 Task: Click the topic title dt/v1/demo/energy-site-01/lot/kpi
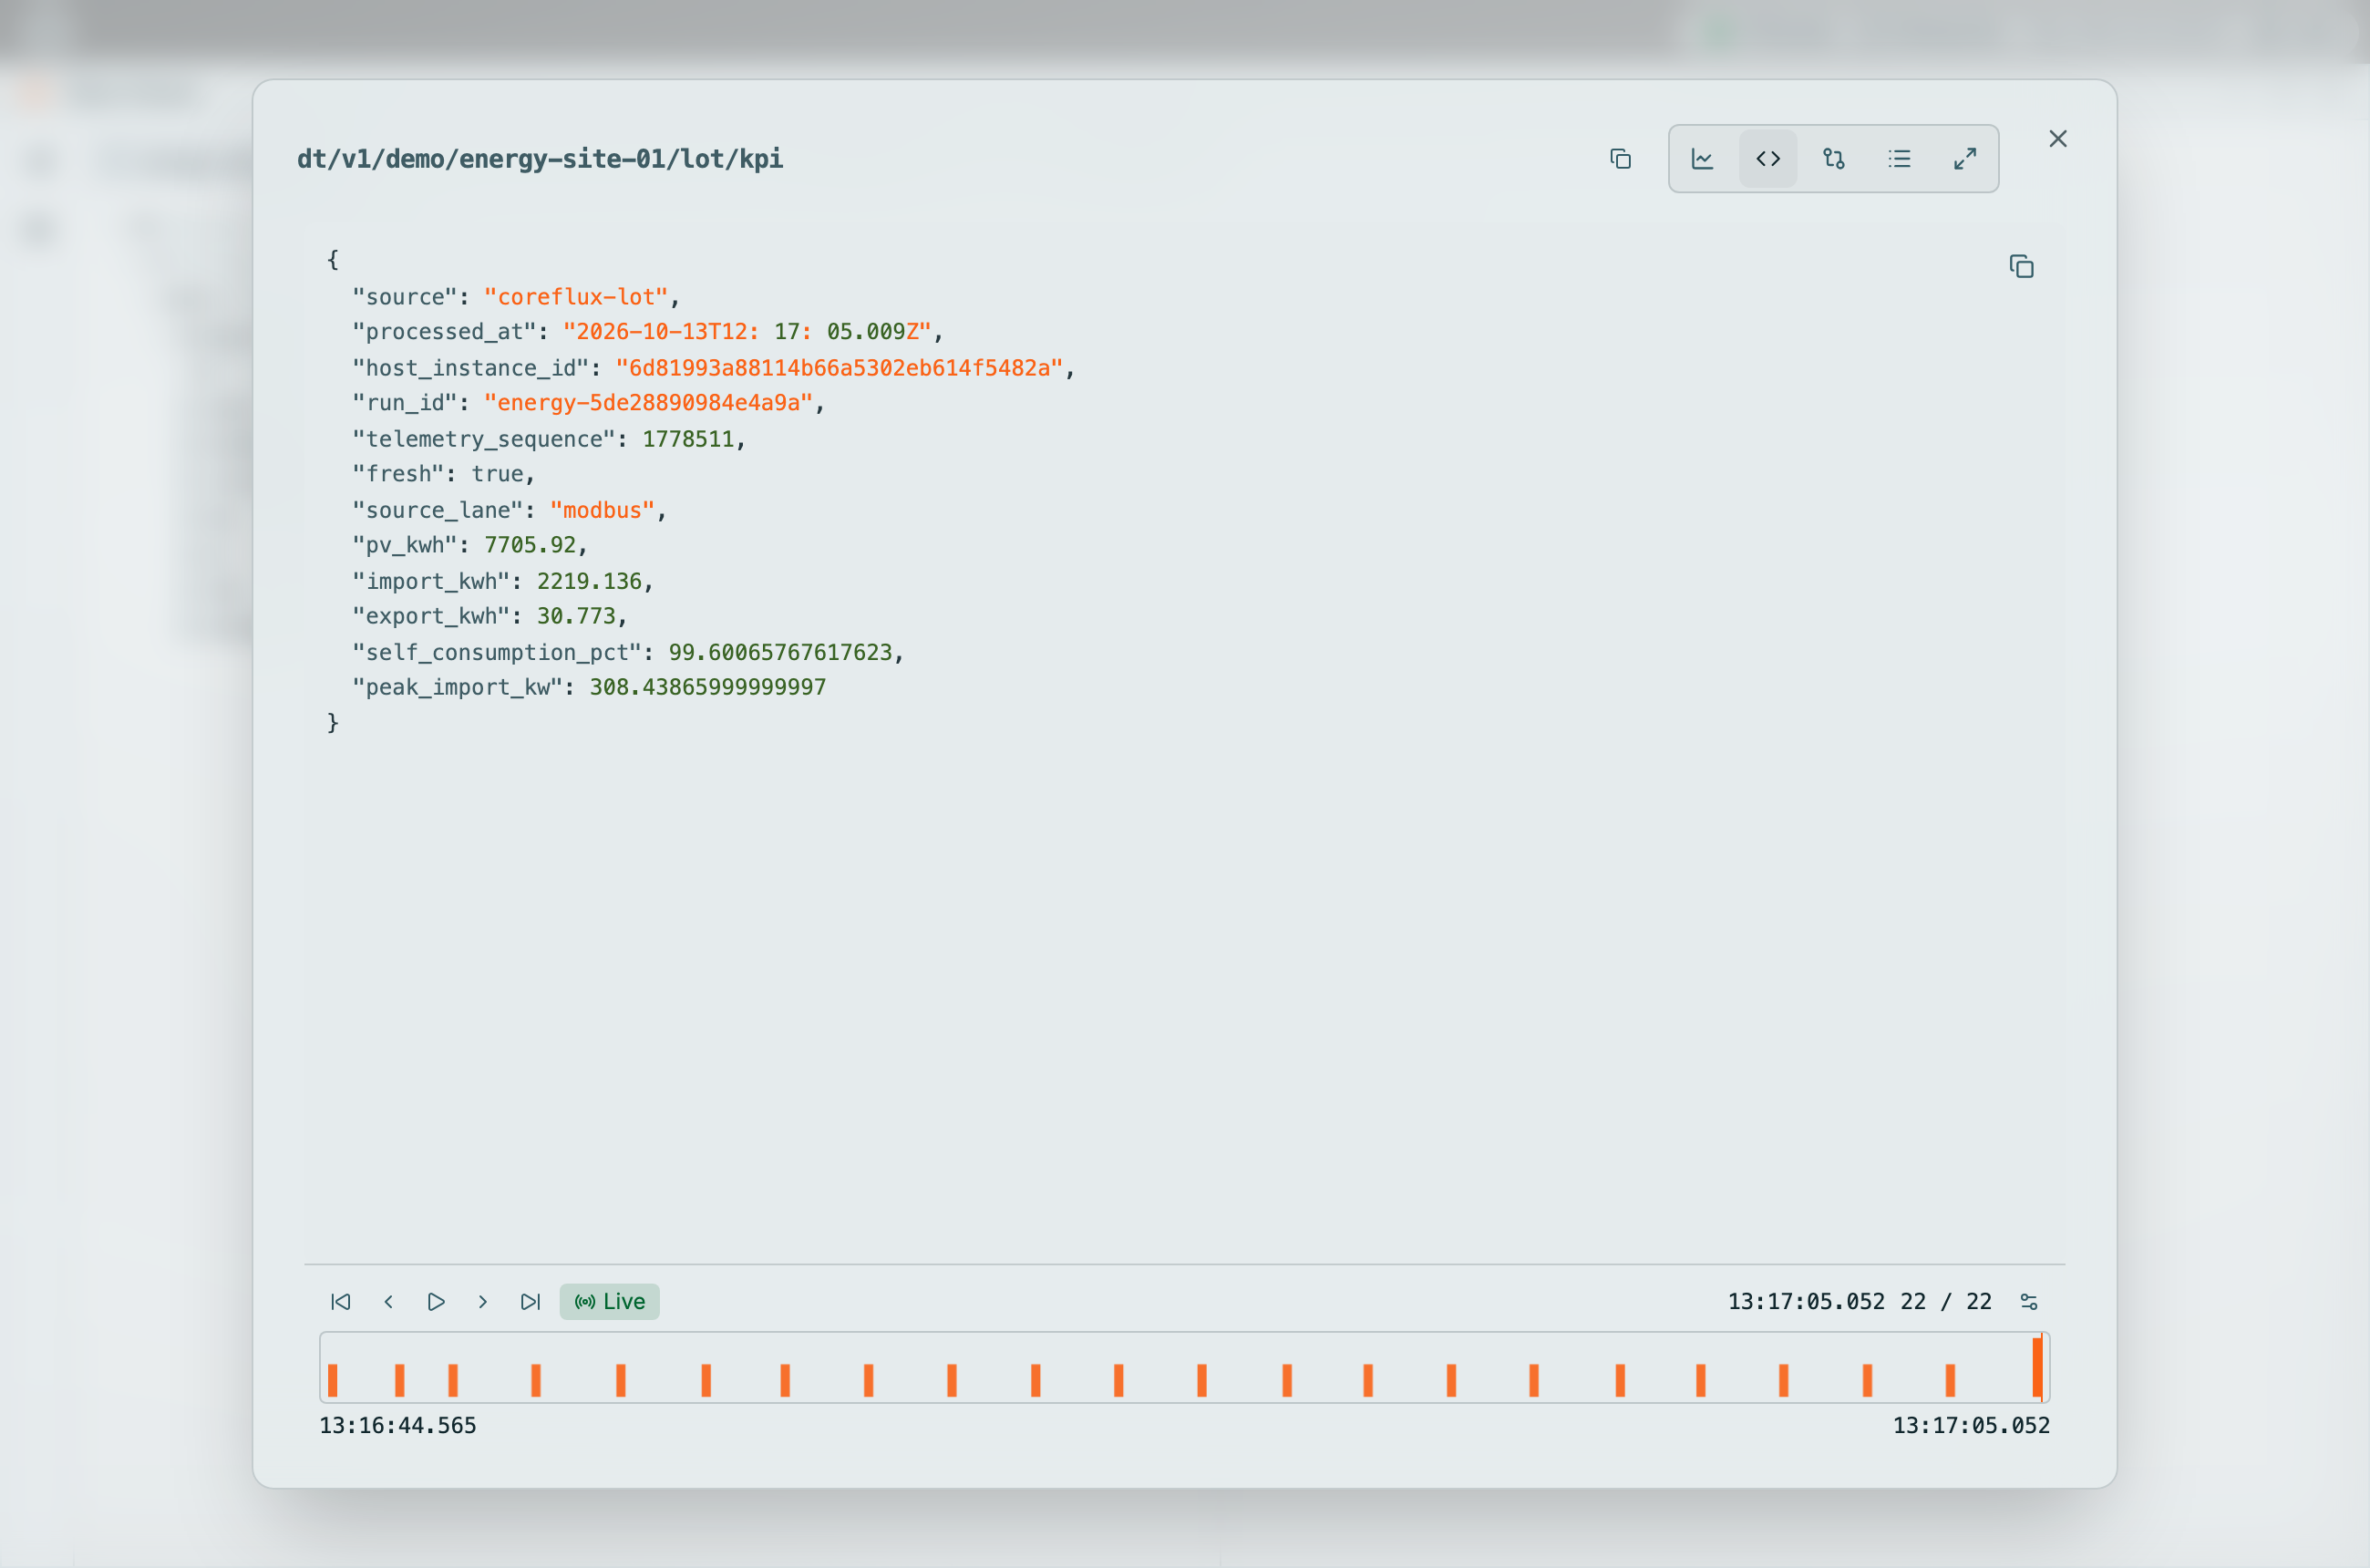540,159
